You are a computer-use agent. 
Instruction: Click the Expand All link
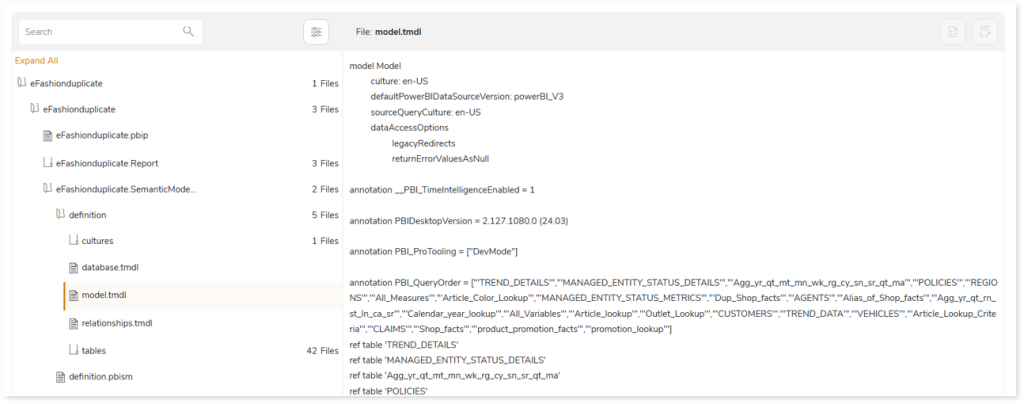click(x=36, y=60)
